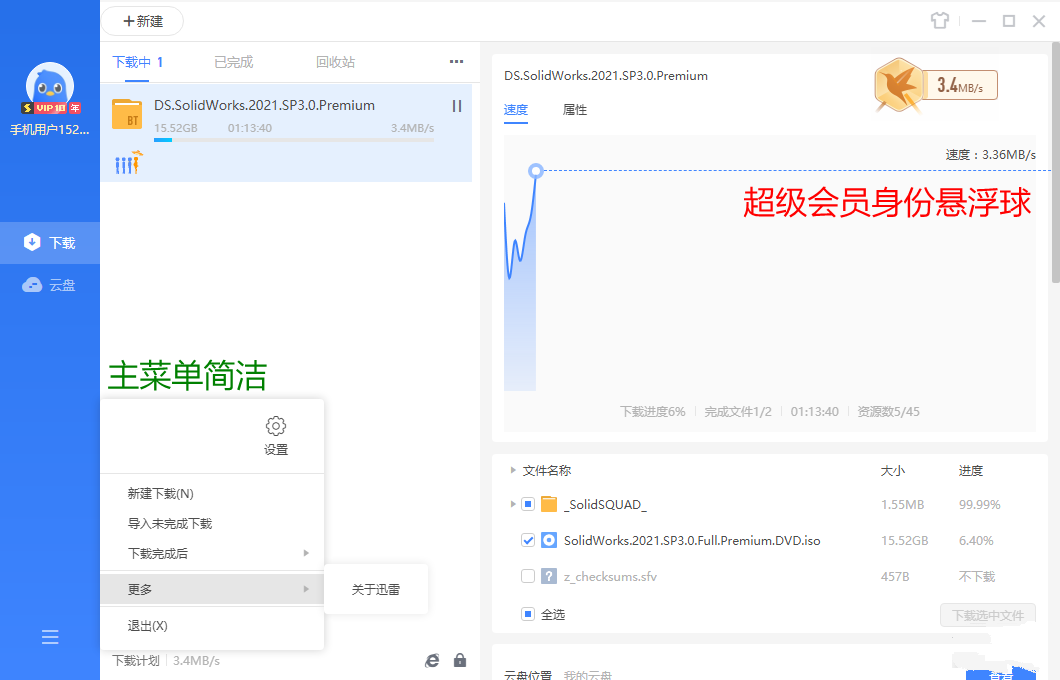Screen dimensions: 1060x680
Task: Select 关于迅雷 from submenu
Action: point(376,589)
